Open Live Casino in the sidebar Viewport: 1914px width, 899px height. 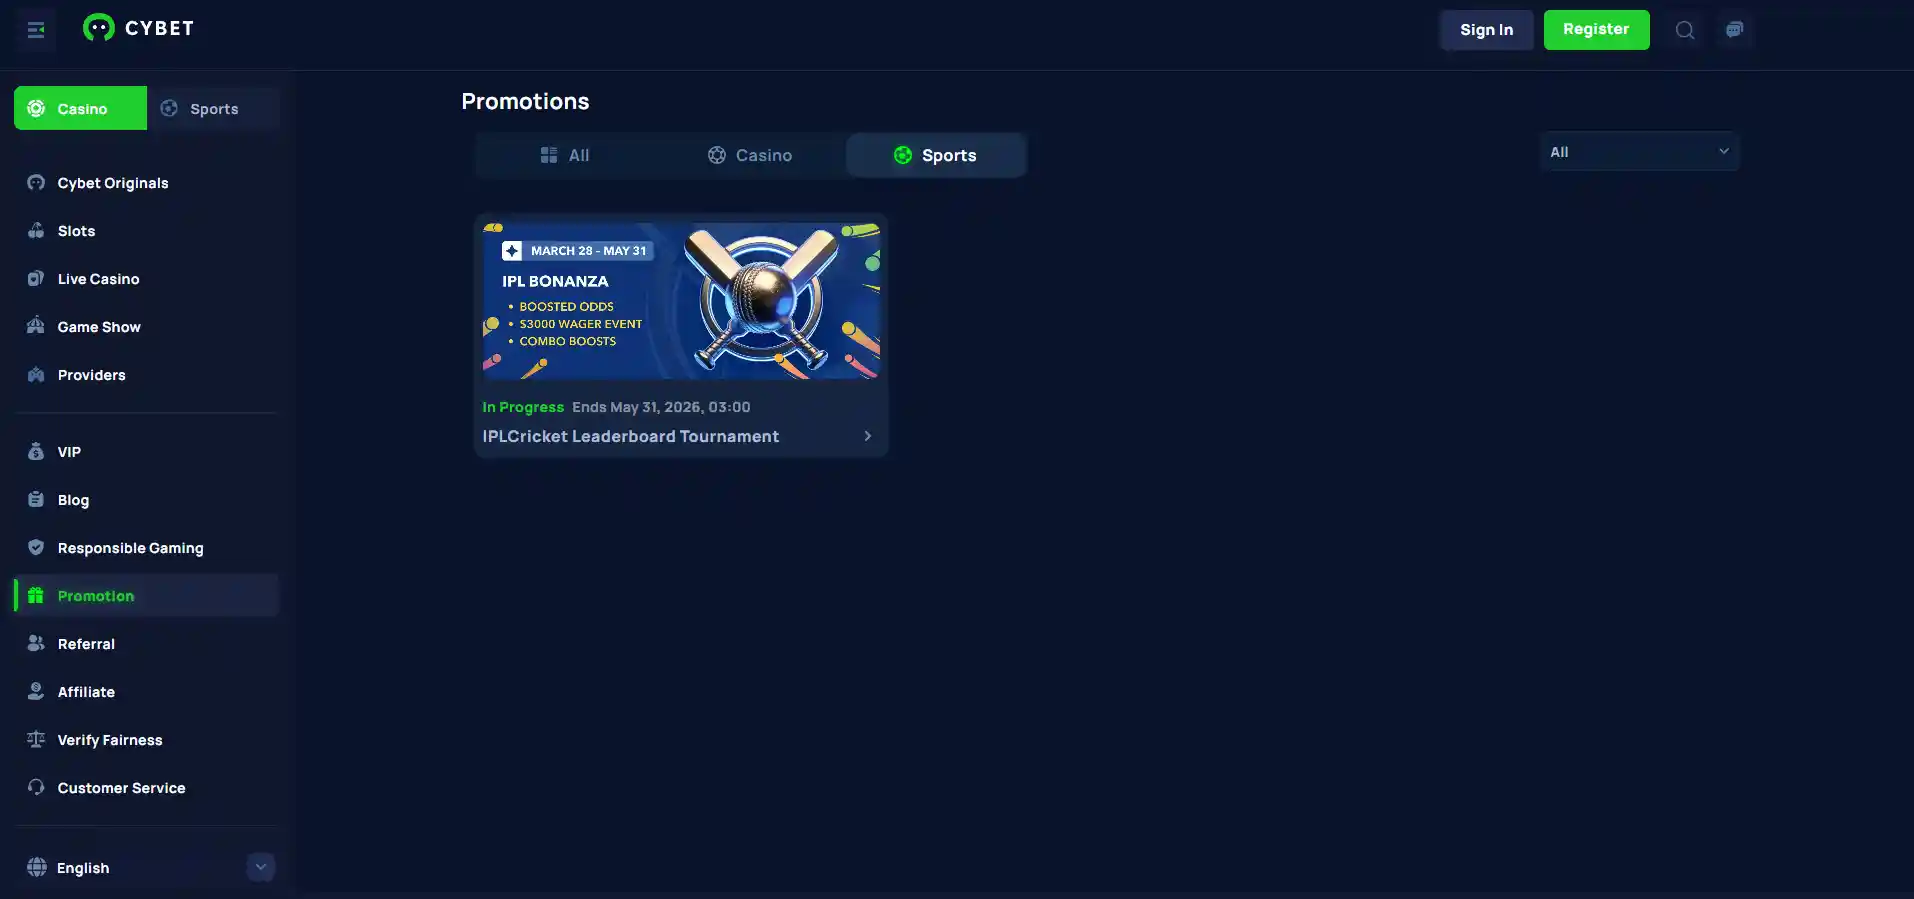(x=98, y=279)
